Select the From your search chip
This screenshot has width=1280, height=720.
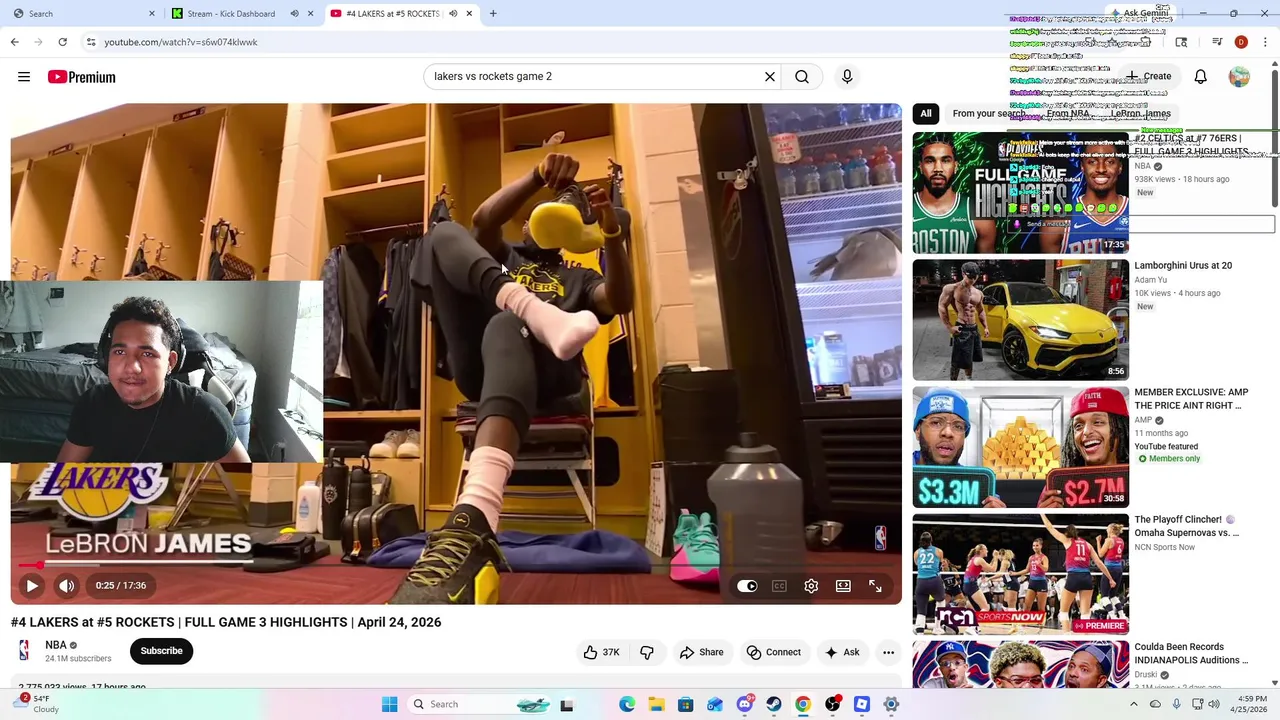[x=988, y=113]
